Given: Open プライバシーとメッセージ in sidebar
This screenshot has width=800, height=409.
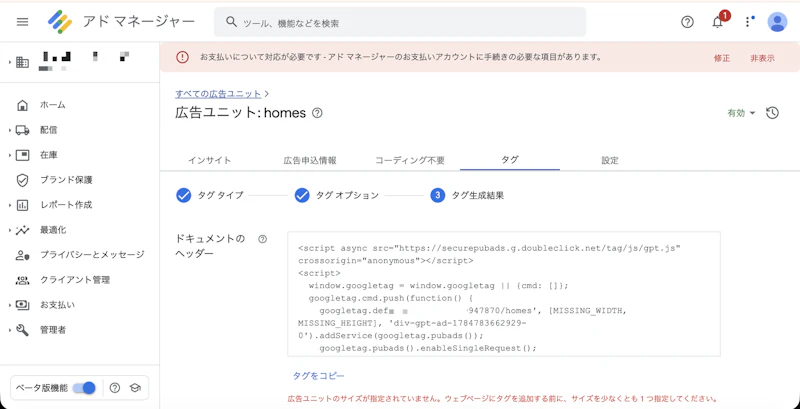Looking at the screenshot, I should click(x=92, y=255).
